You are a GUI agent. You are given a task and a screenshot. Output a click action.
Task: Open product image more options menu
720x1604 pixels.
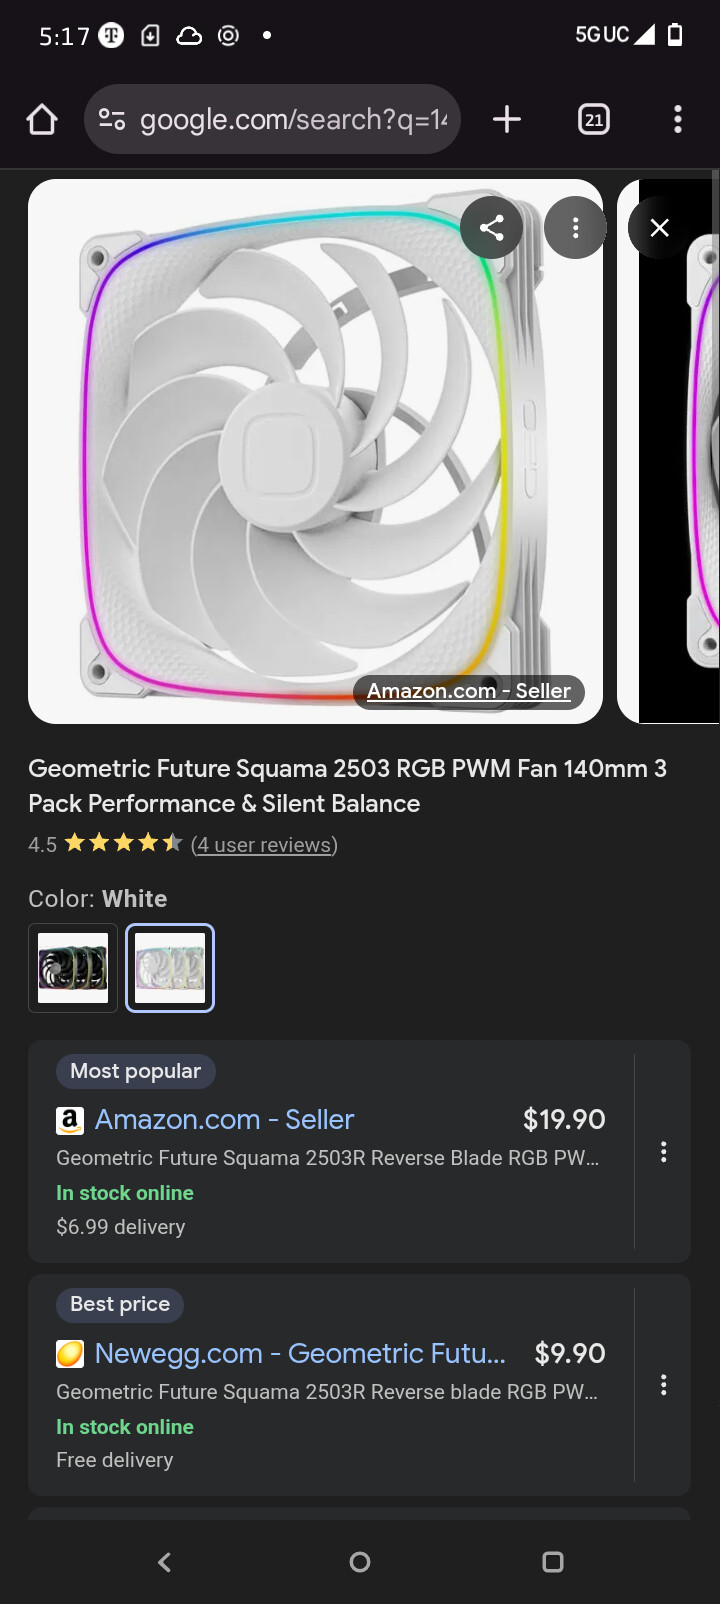[x=575, y=228]
